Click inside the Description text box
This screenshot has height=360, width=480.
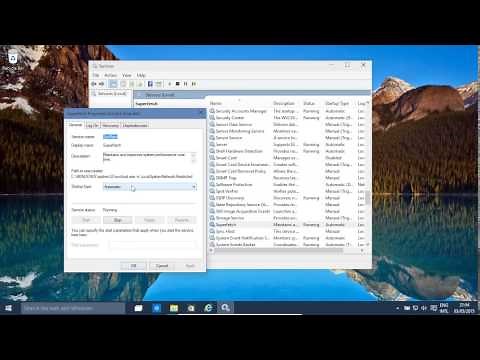click(147, 157)
